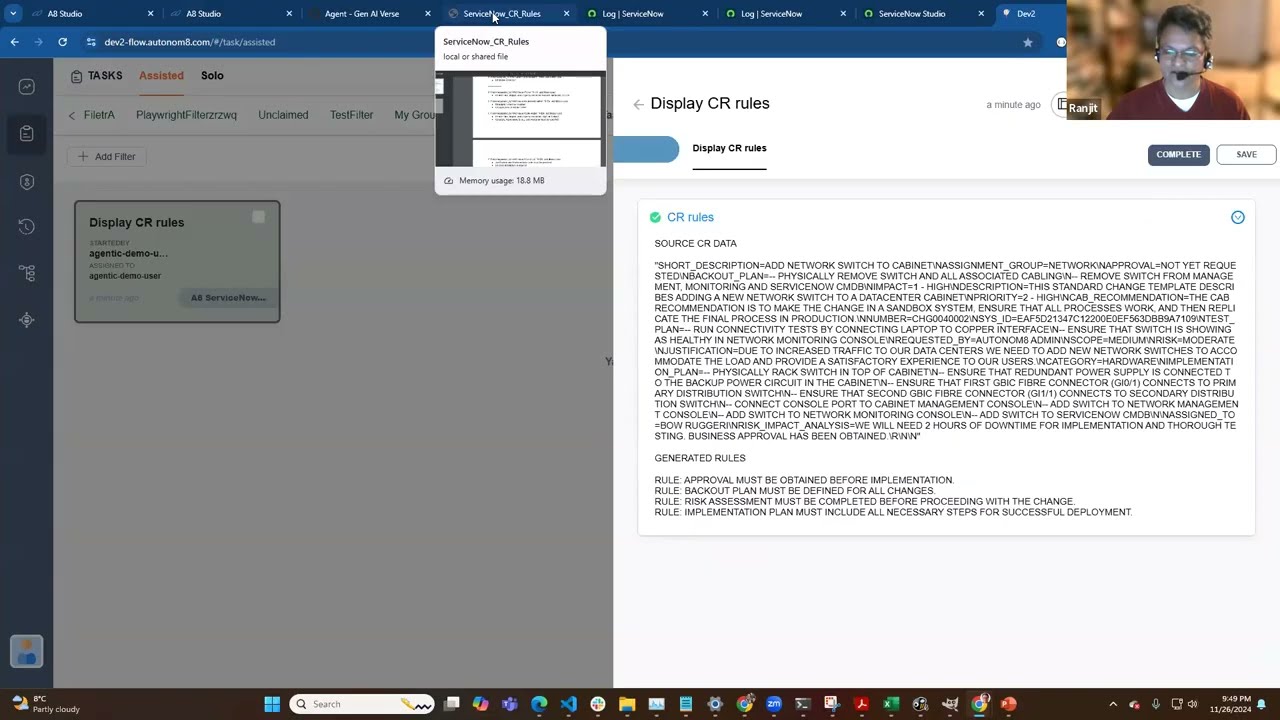Open the Display CR rules task card
The height and width of the screenshot is (720, 1280).
pos(177,262)
